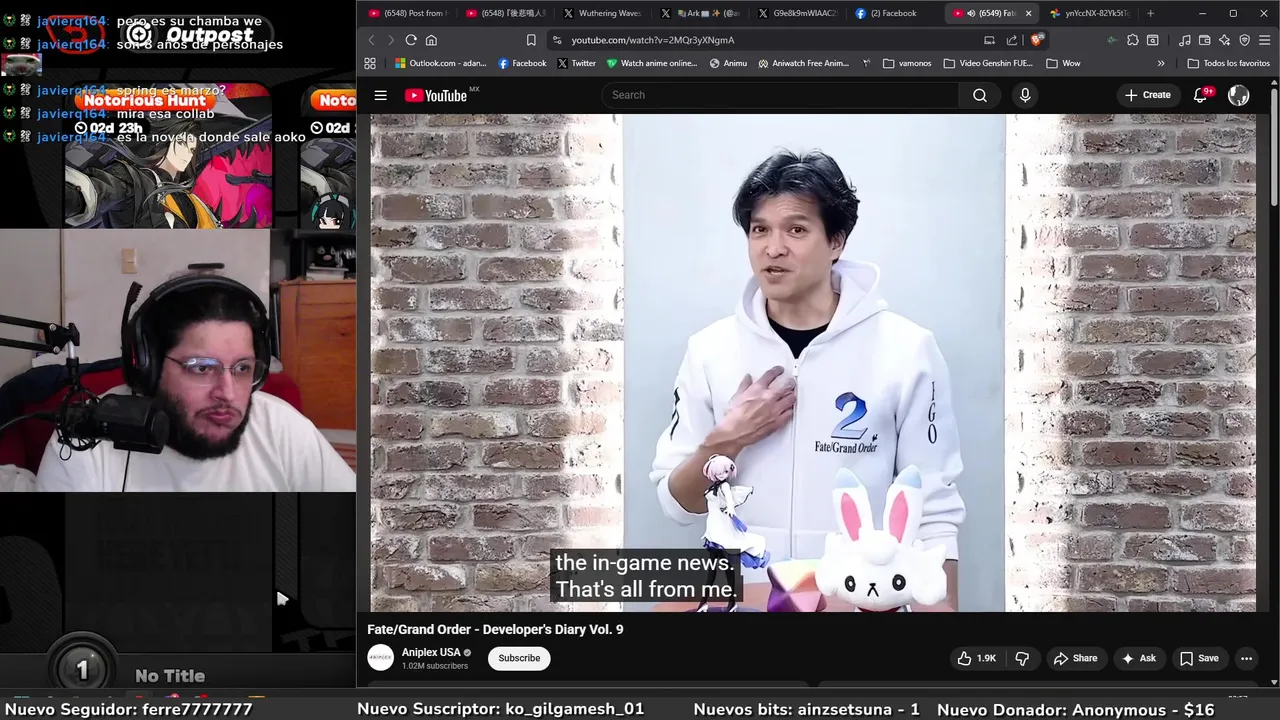Viewport: 1280px width, 720px height.
Task: Open the Video Genshin FUE bookmarks folder
Action: (986, 63)
